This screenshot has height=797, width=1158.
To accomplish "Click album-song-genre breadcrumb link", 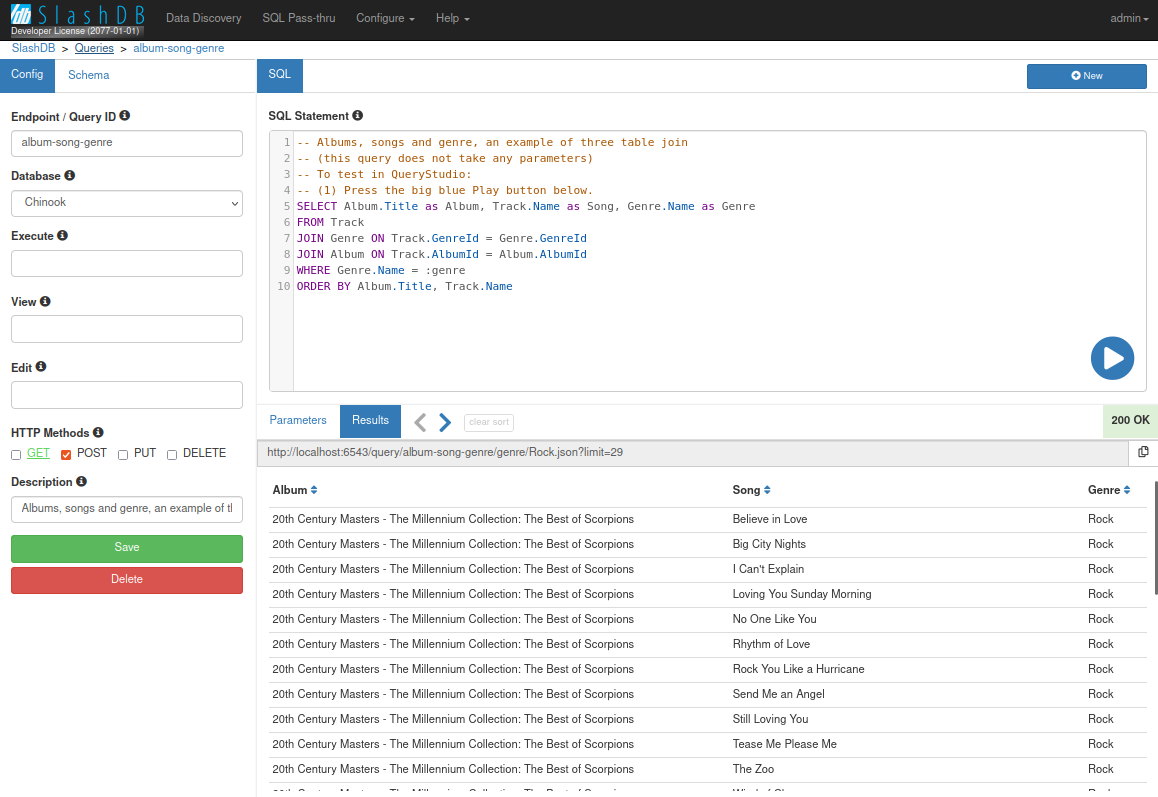I will tap(179, 48).
